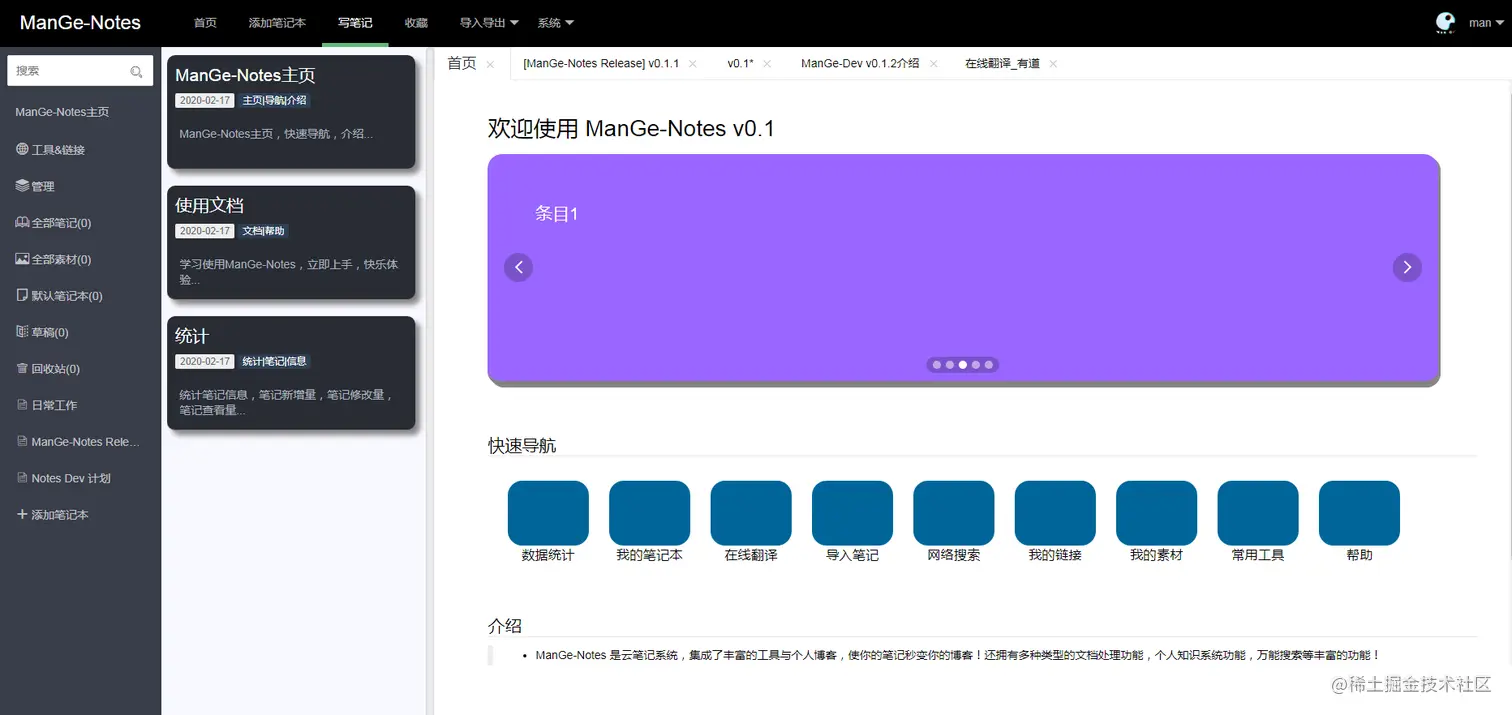Open 全部笔记 from the sidebar
This screenshot has height=715, width=1512.
point(60,222)
